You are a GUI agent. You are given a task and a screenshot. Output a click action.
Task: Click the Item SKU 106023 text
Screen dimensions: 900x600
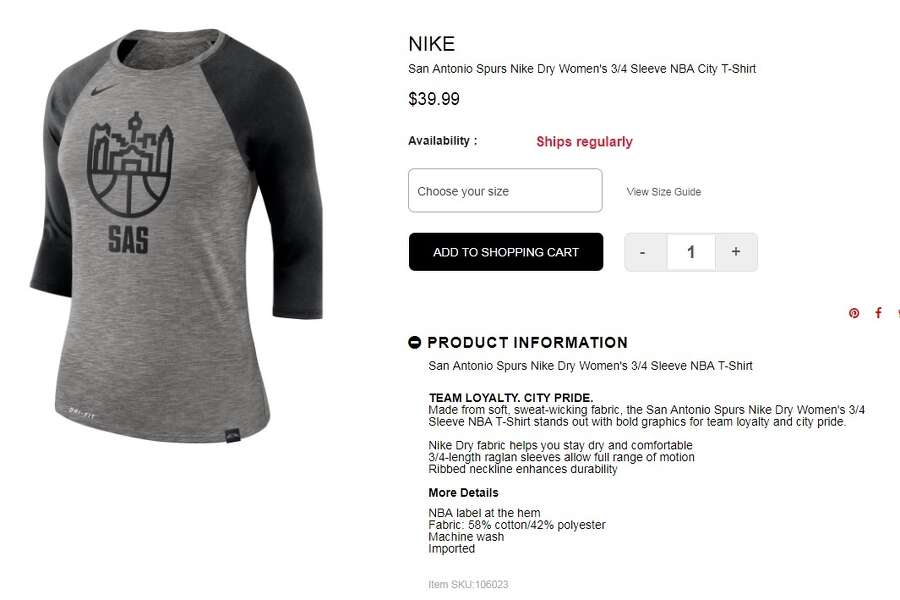pyautogui.click(x=468, y=584)
